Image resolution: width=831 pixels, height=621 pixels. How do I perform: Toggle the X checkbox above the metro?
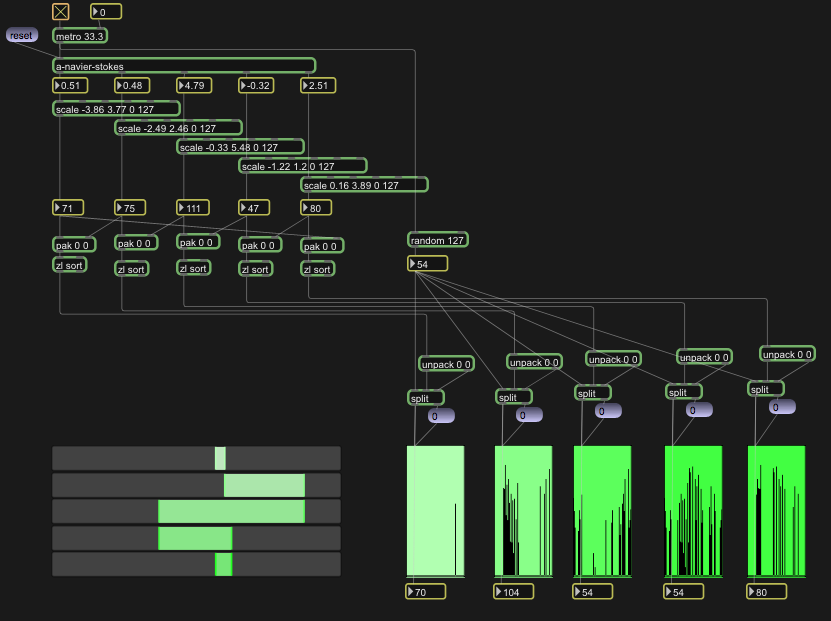[61, 11]
